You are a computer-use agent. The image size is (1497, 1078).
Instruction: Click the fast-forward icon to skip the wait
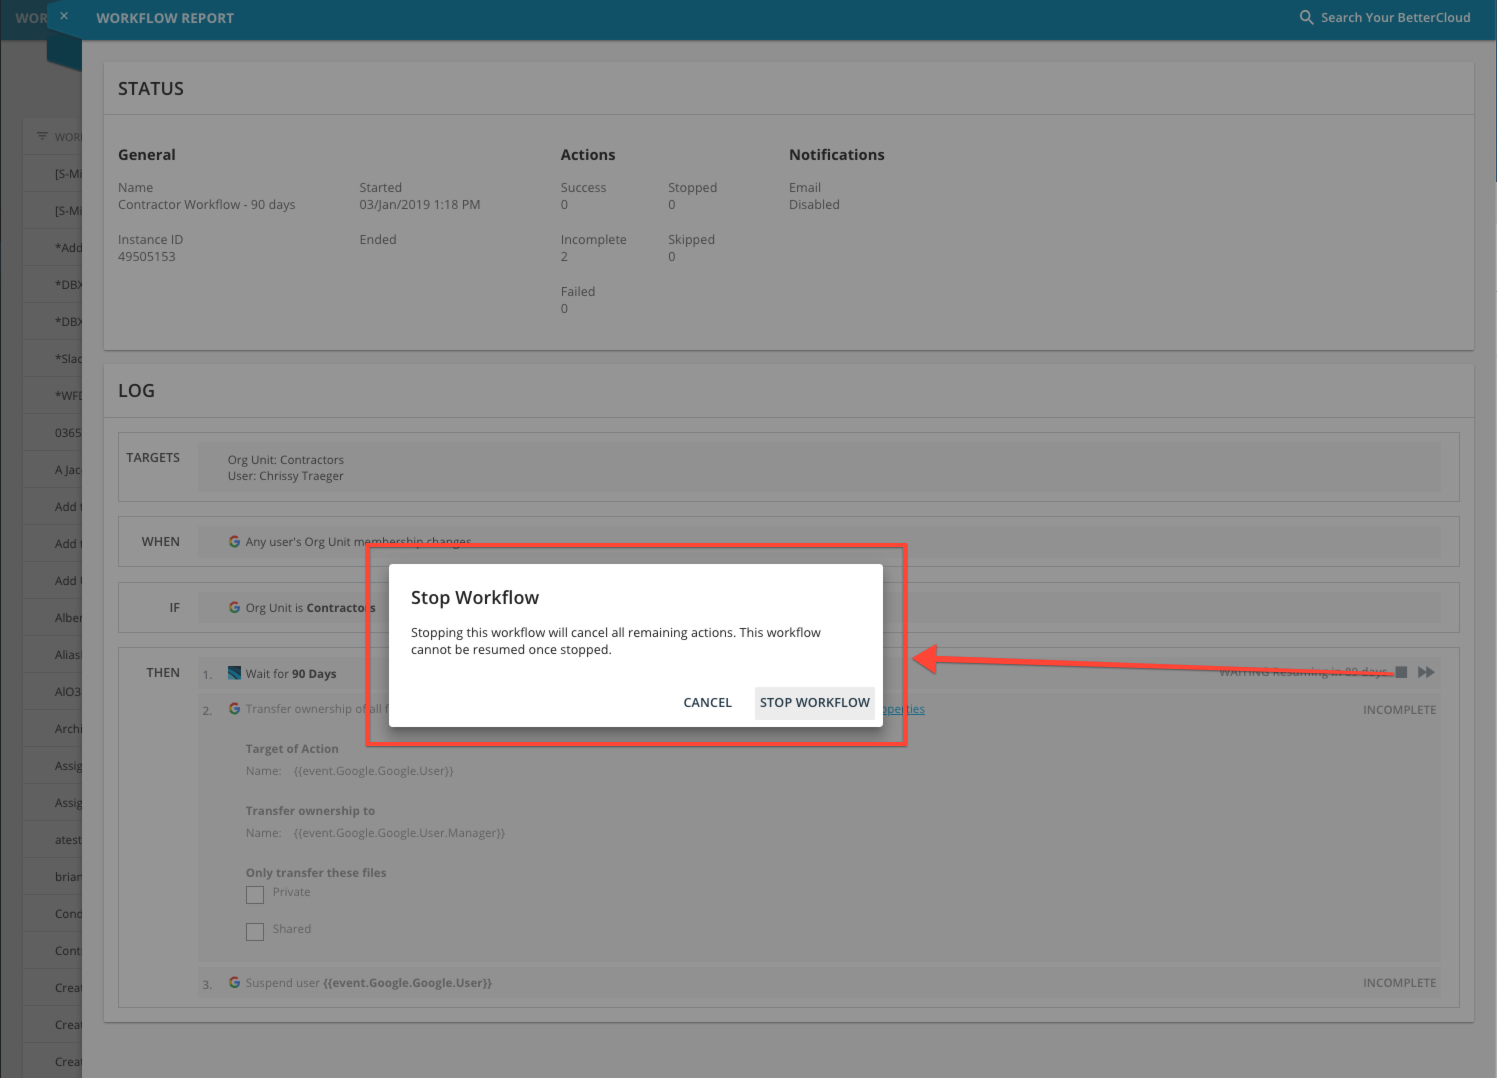pos(1426,672)
